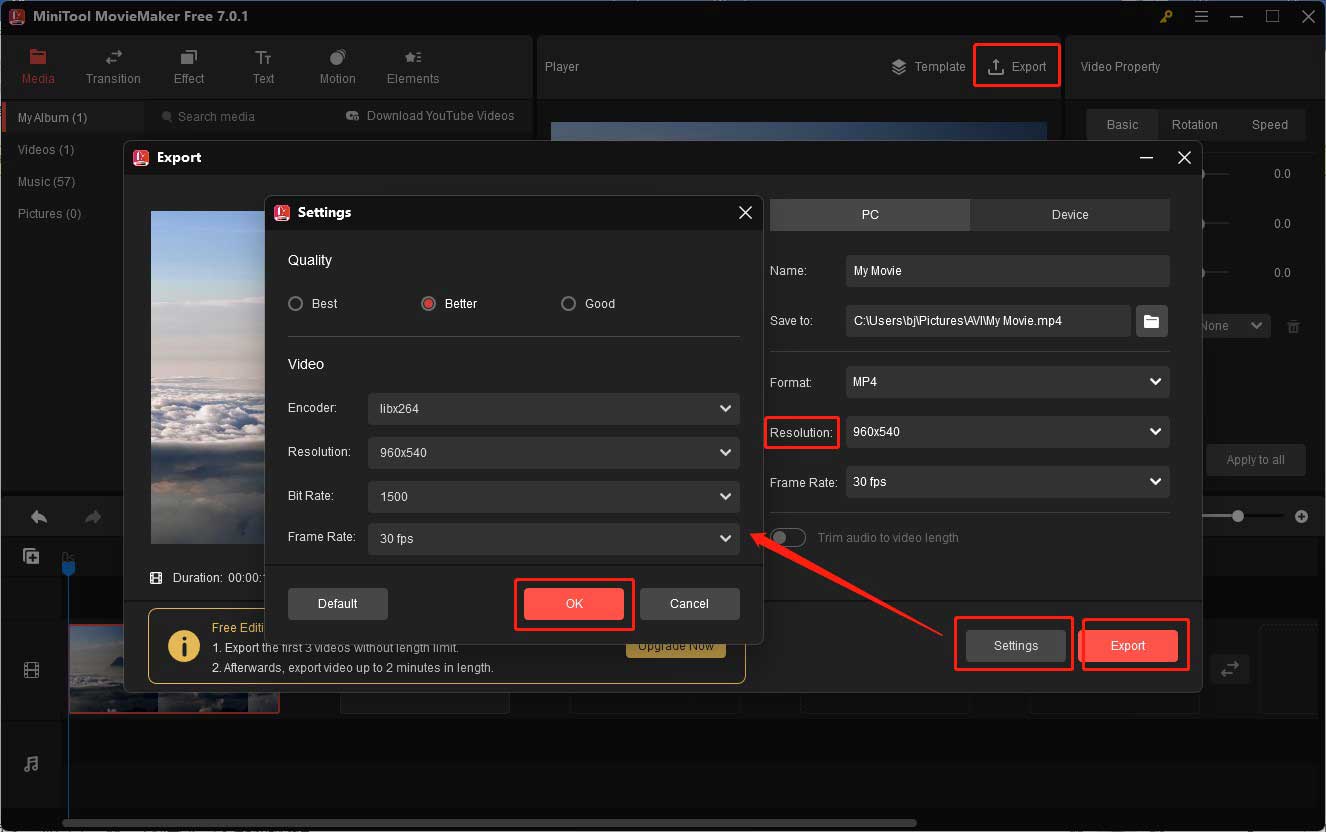The height and width of the screenshot is (832, 1326).
Task: Open Resolution dropdown in Export window
Action: pyautogui.click(x=1008, y=432)
